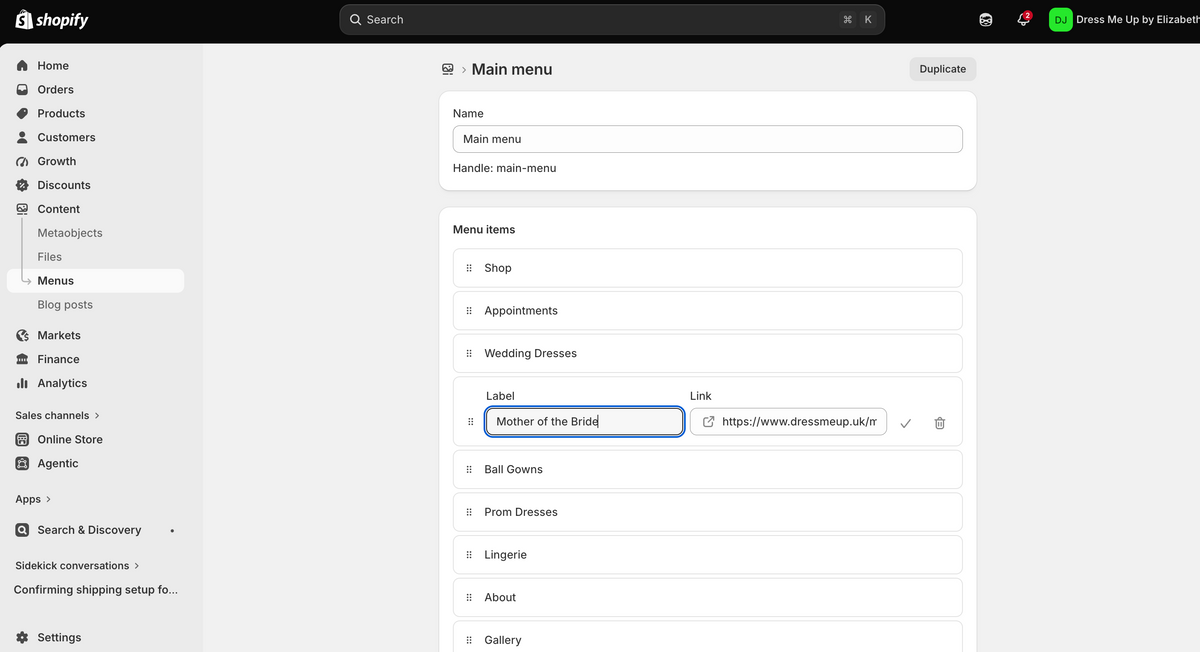Expand Sidekick conversations section

[78, 565]
